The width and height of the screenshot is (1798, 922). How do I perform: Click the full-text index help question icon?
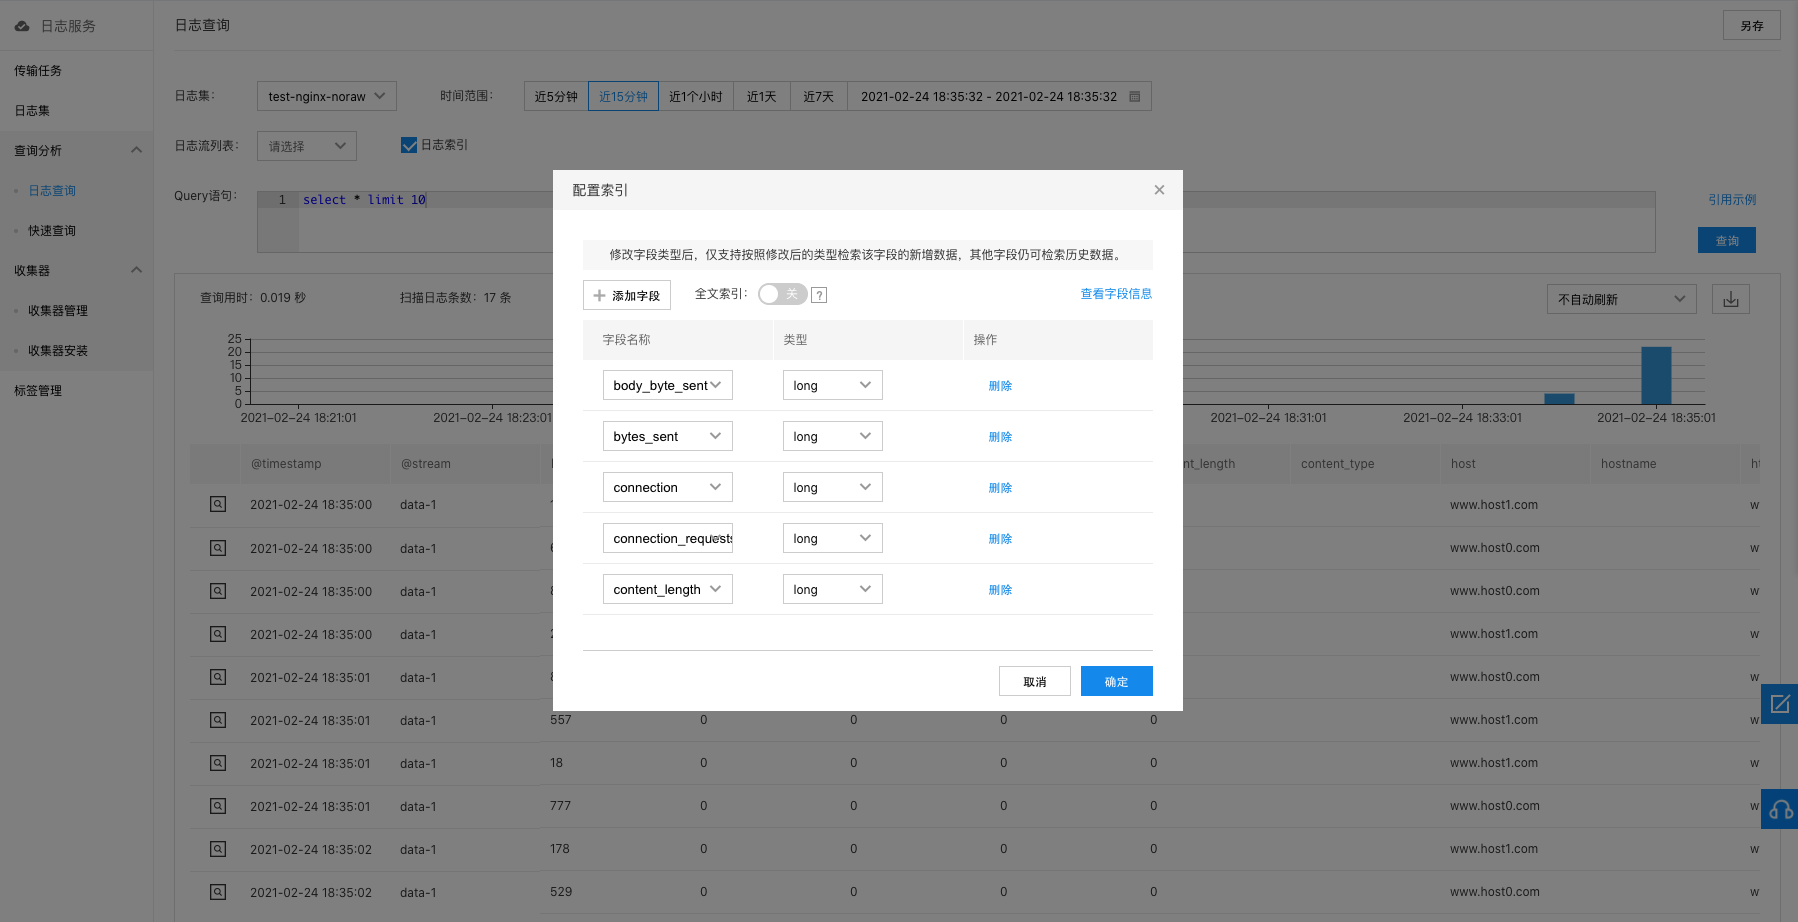[819, 295]
